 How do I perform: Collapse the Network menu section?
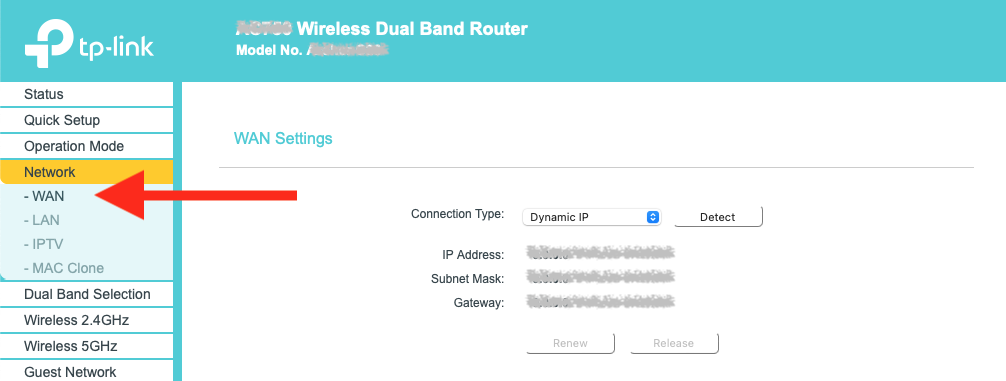pos(87,172)
